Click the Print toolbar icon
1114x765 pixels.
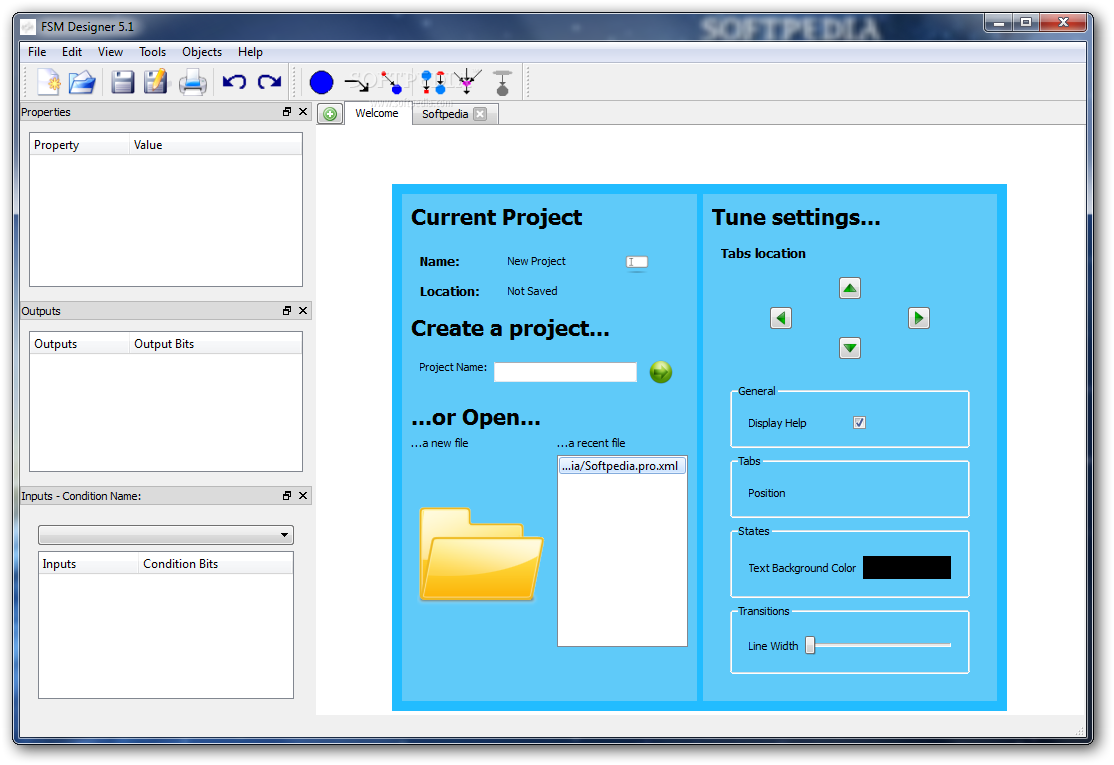point(192,83)
